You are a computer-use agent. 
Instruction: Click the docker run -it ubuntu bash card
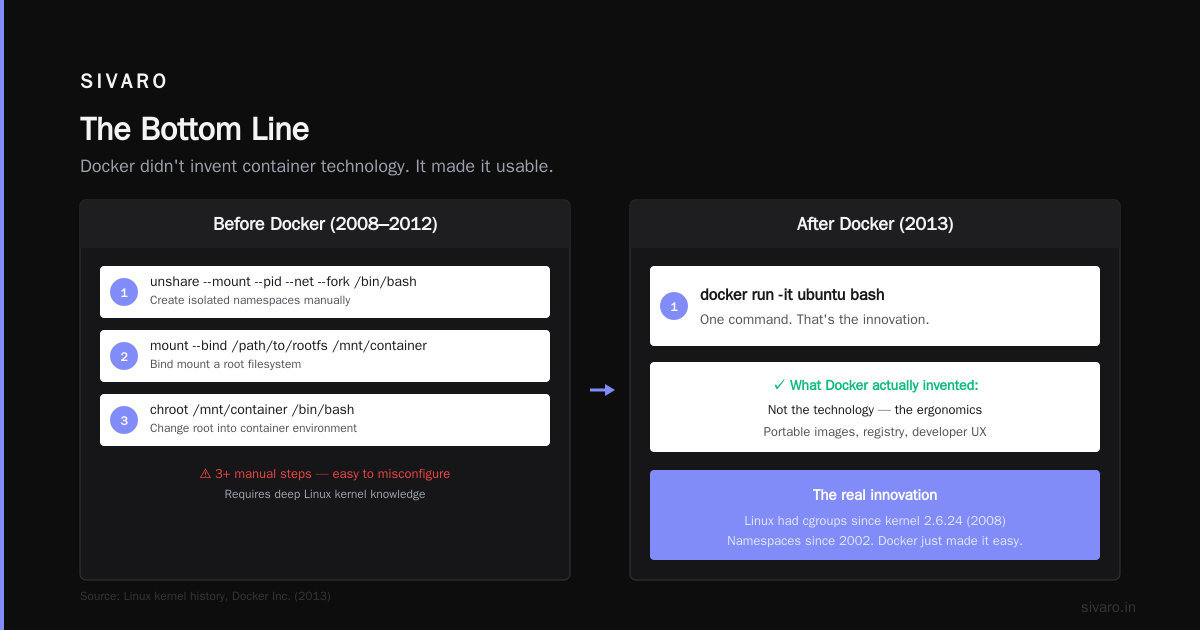(x=875, y=306)
